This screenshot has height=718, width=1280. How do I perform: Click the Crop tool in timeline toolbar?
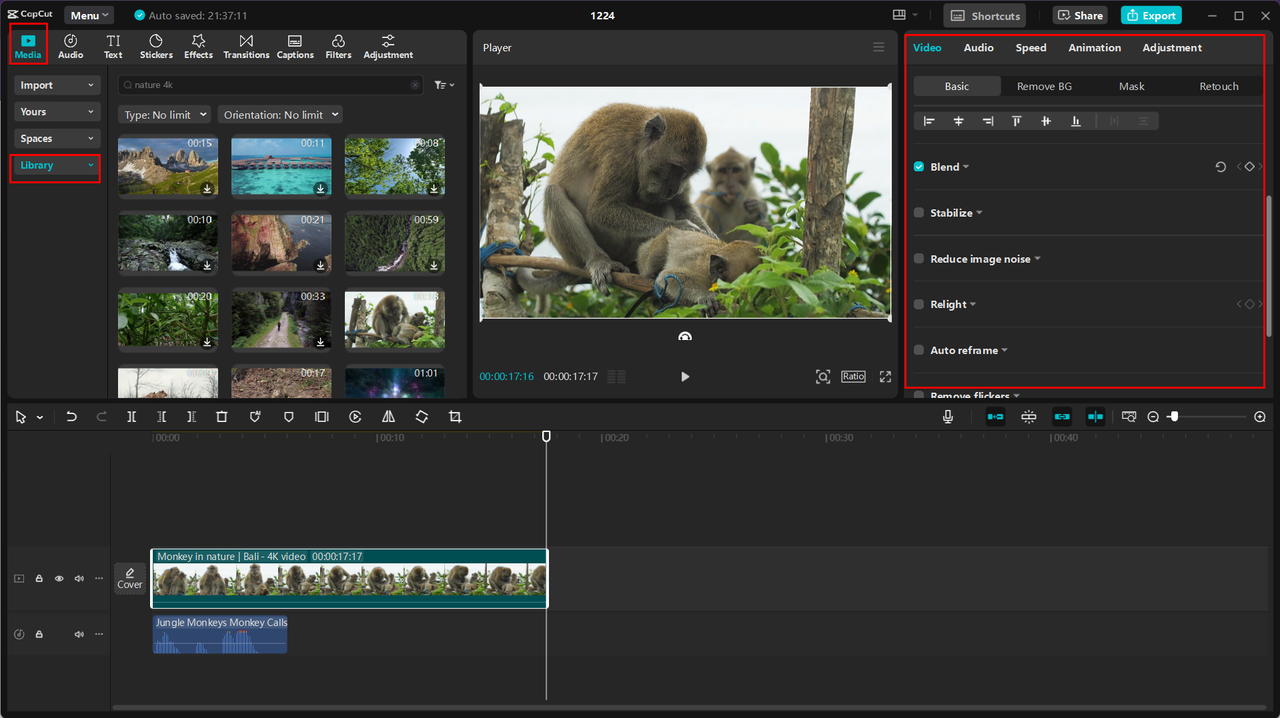point(455,417)
